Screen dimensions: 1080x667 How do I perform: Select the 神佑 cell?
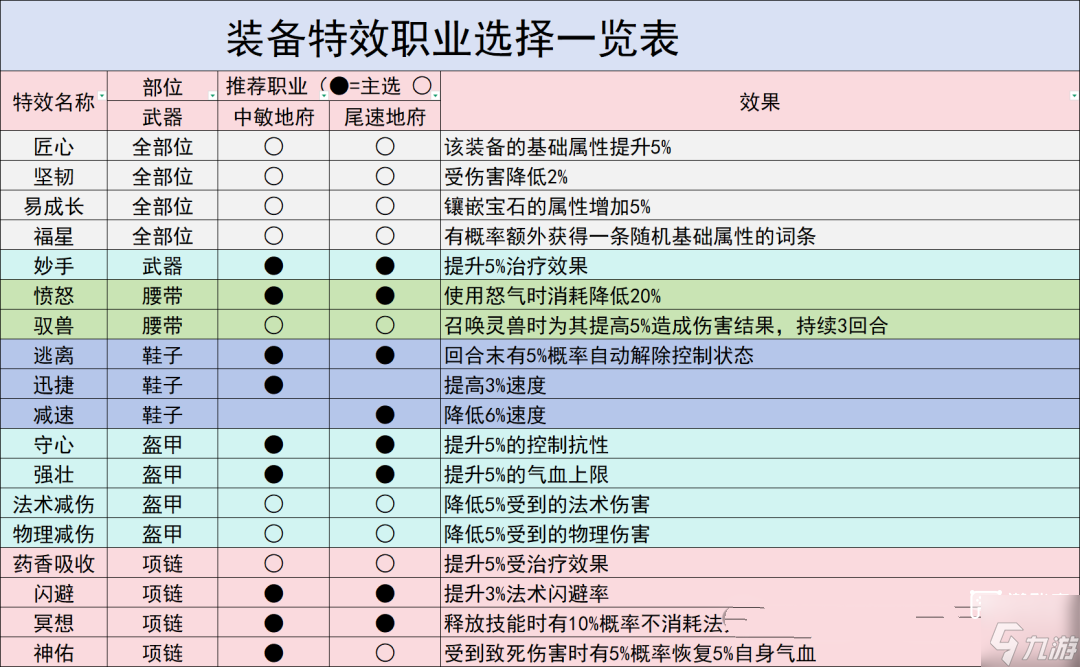coord(54,653)
